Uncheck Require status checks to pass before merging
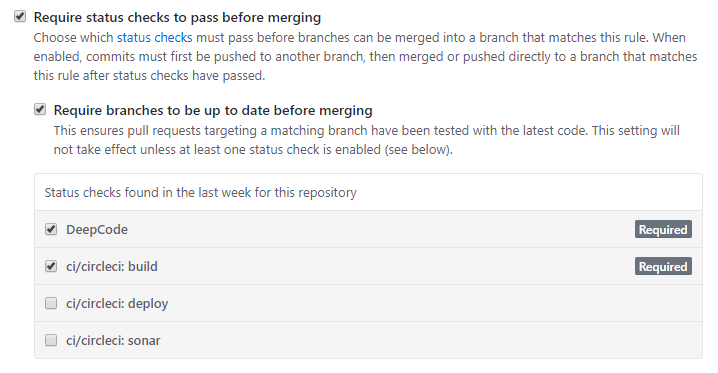The width and height of the screenshot is (718, 373). 20,17
